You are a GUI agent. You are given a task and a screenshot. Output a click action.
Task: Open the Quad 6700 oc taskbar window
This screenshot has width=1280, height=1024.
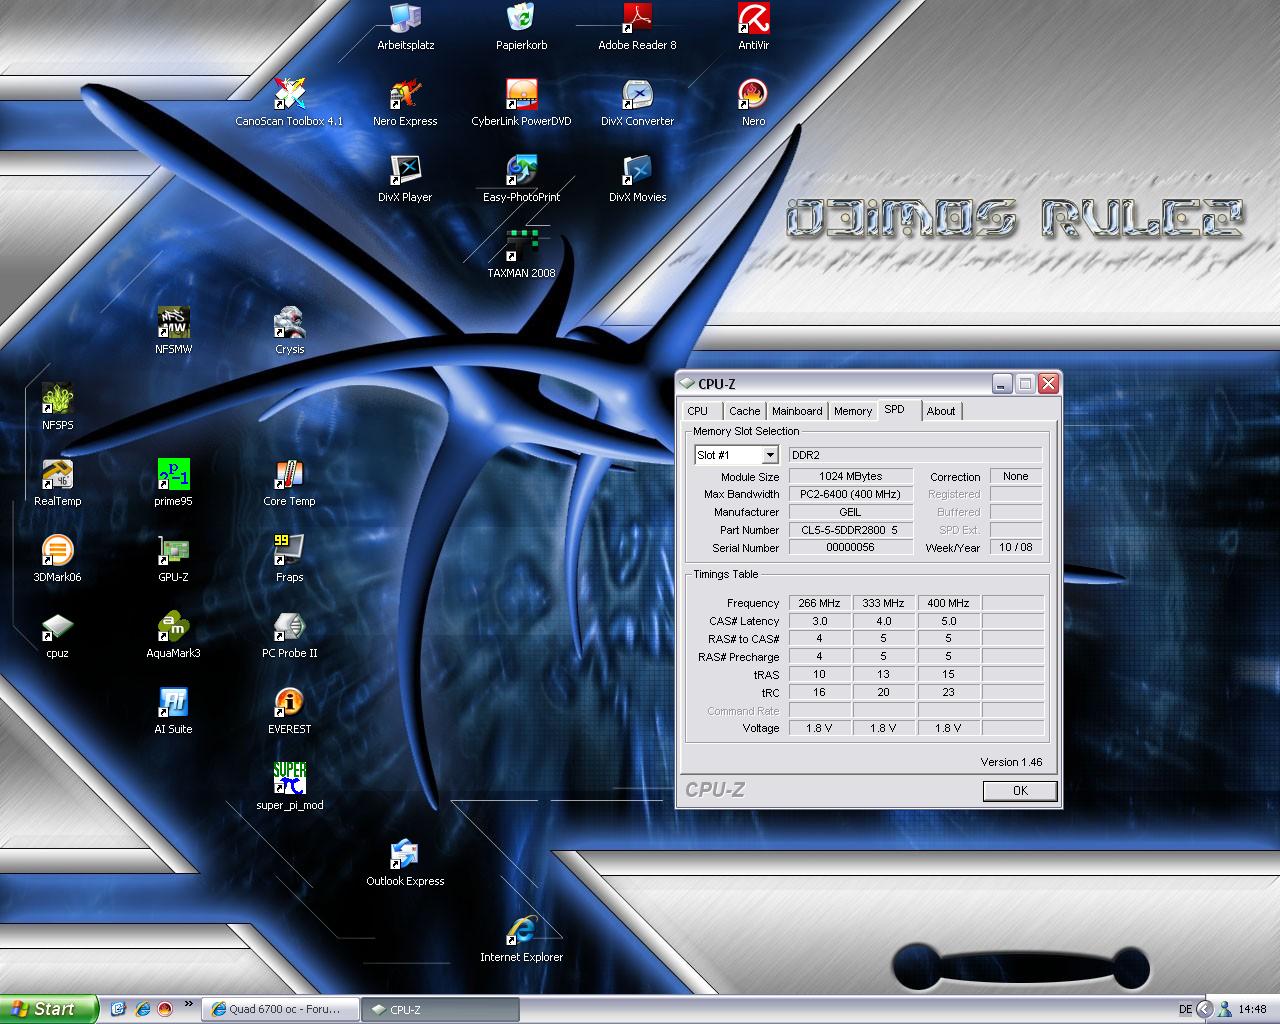coord(279,1009)
